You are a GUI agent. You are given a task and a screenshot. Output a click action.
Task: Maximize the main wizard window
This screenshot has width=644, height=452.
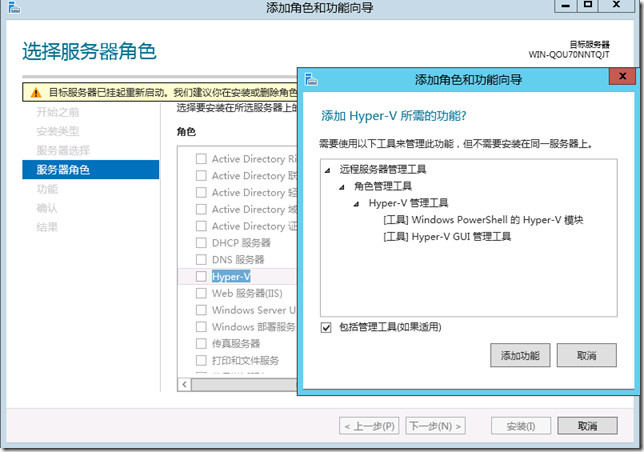(x=588, y=5)
